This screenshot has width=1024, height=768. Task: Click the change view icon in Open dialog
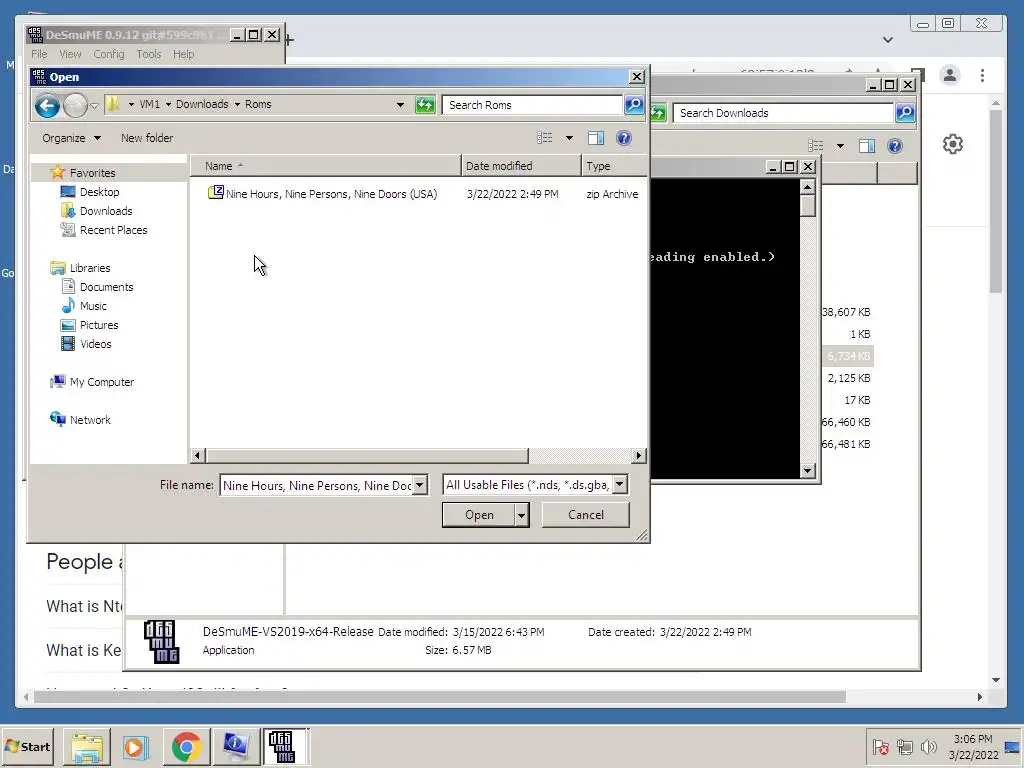545,138
